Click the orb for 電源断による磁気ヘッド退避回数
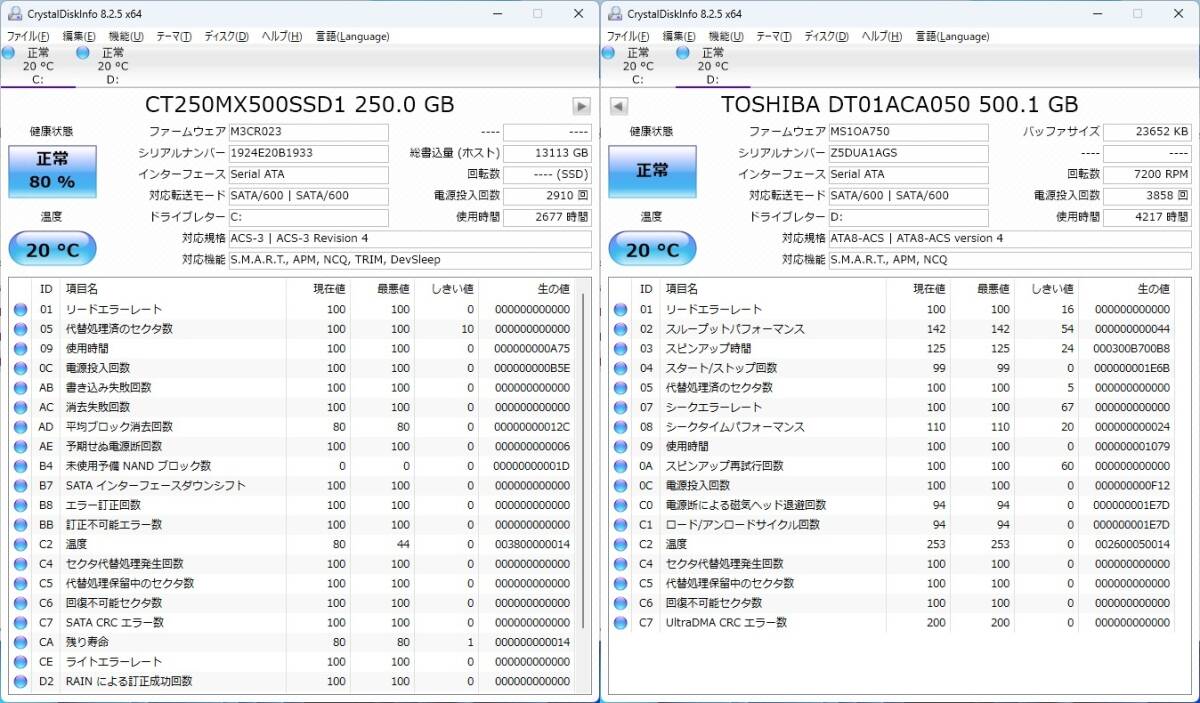 coord(621,505)
